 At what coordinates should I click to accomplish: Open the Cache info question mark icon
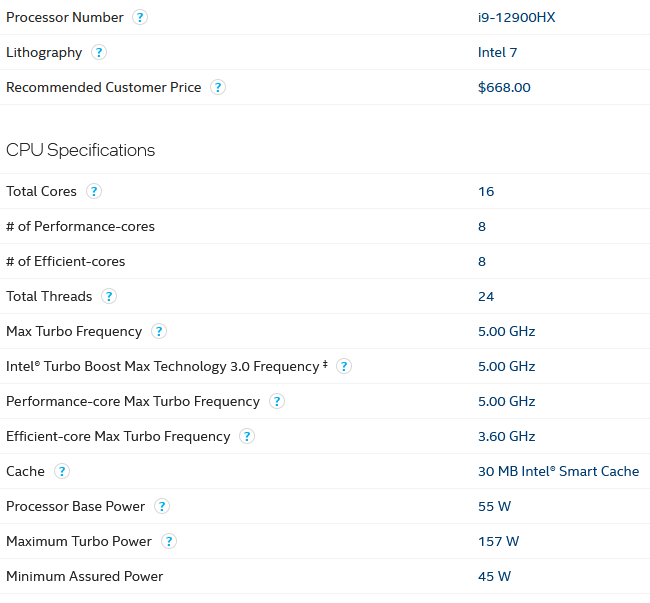click(x=62, y=472)
